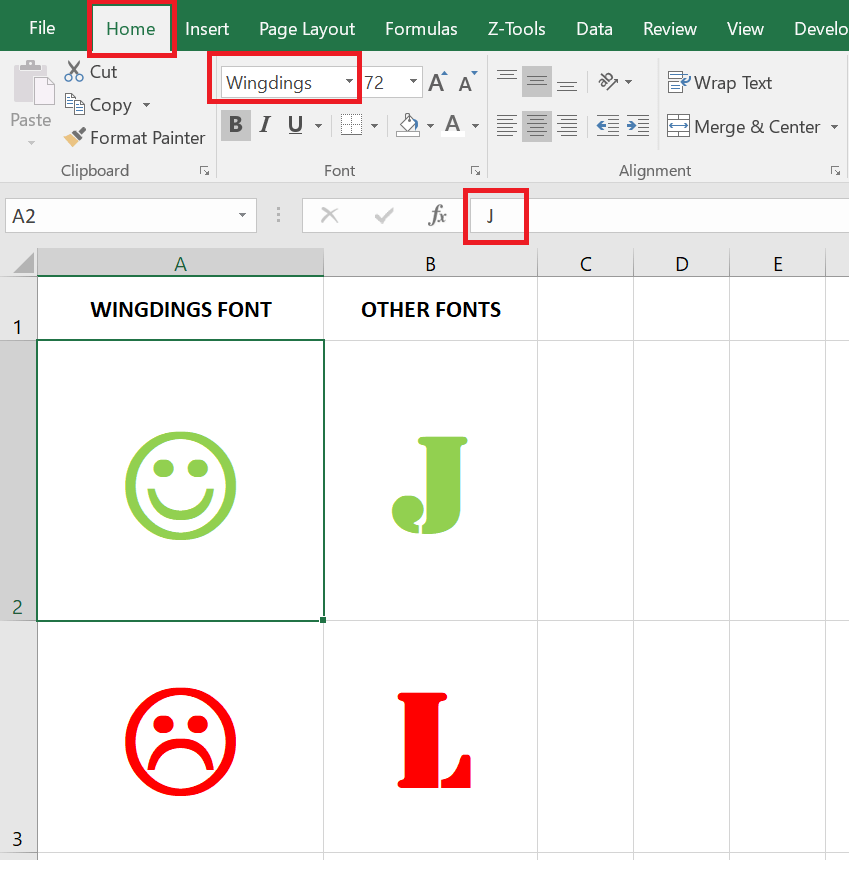Viewport: 858px width, 879px height.
Task: Apply the font color A icon
Action: tap(453, 125)
